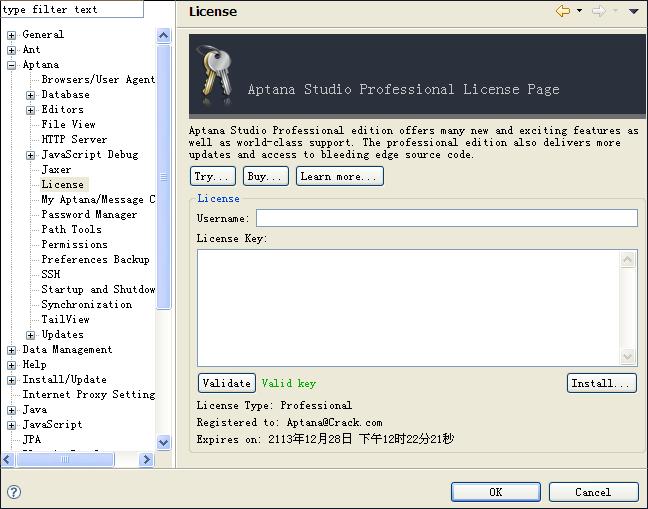
Task: Expand the Updates node
Action: point(31,335)
